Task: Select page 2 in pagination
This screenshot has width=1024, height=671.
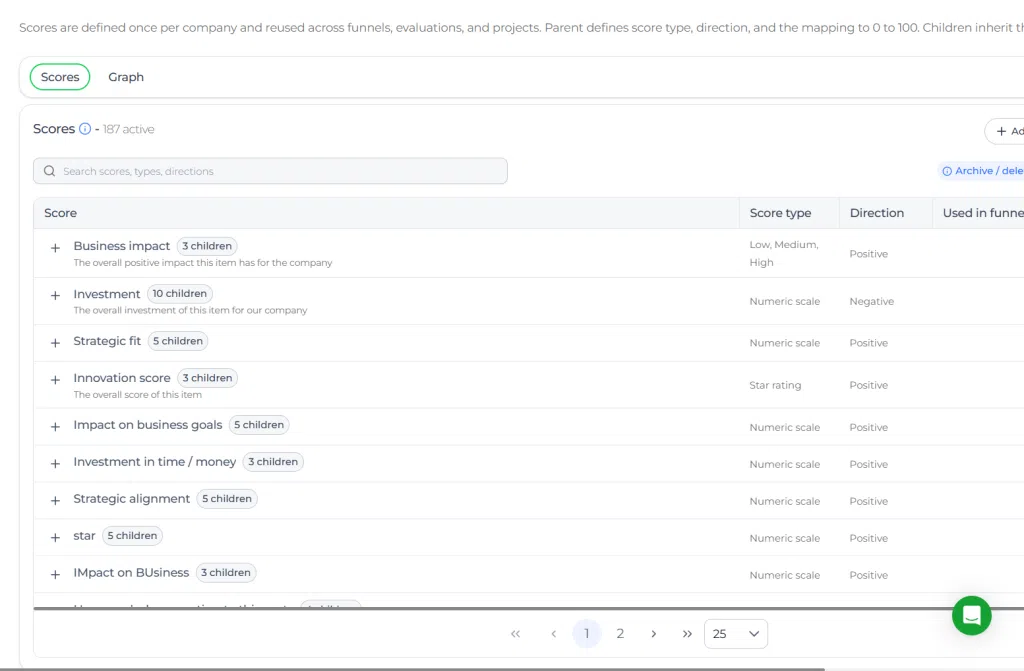Action: 620,634
